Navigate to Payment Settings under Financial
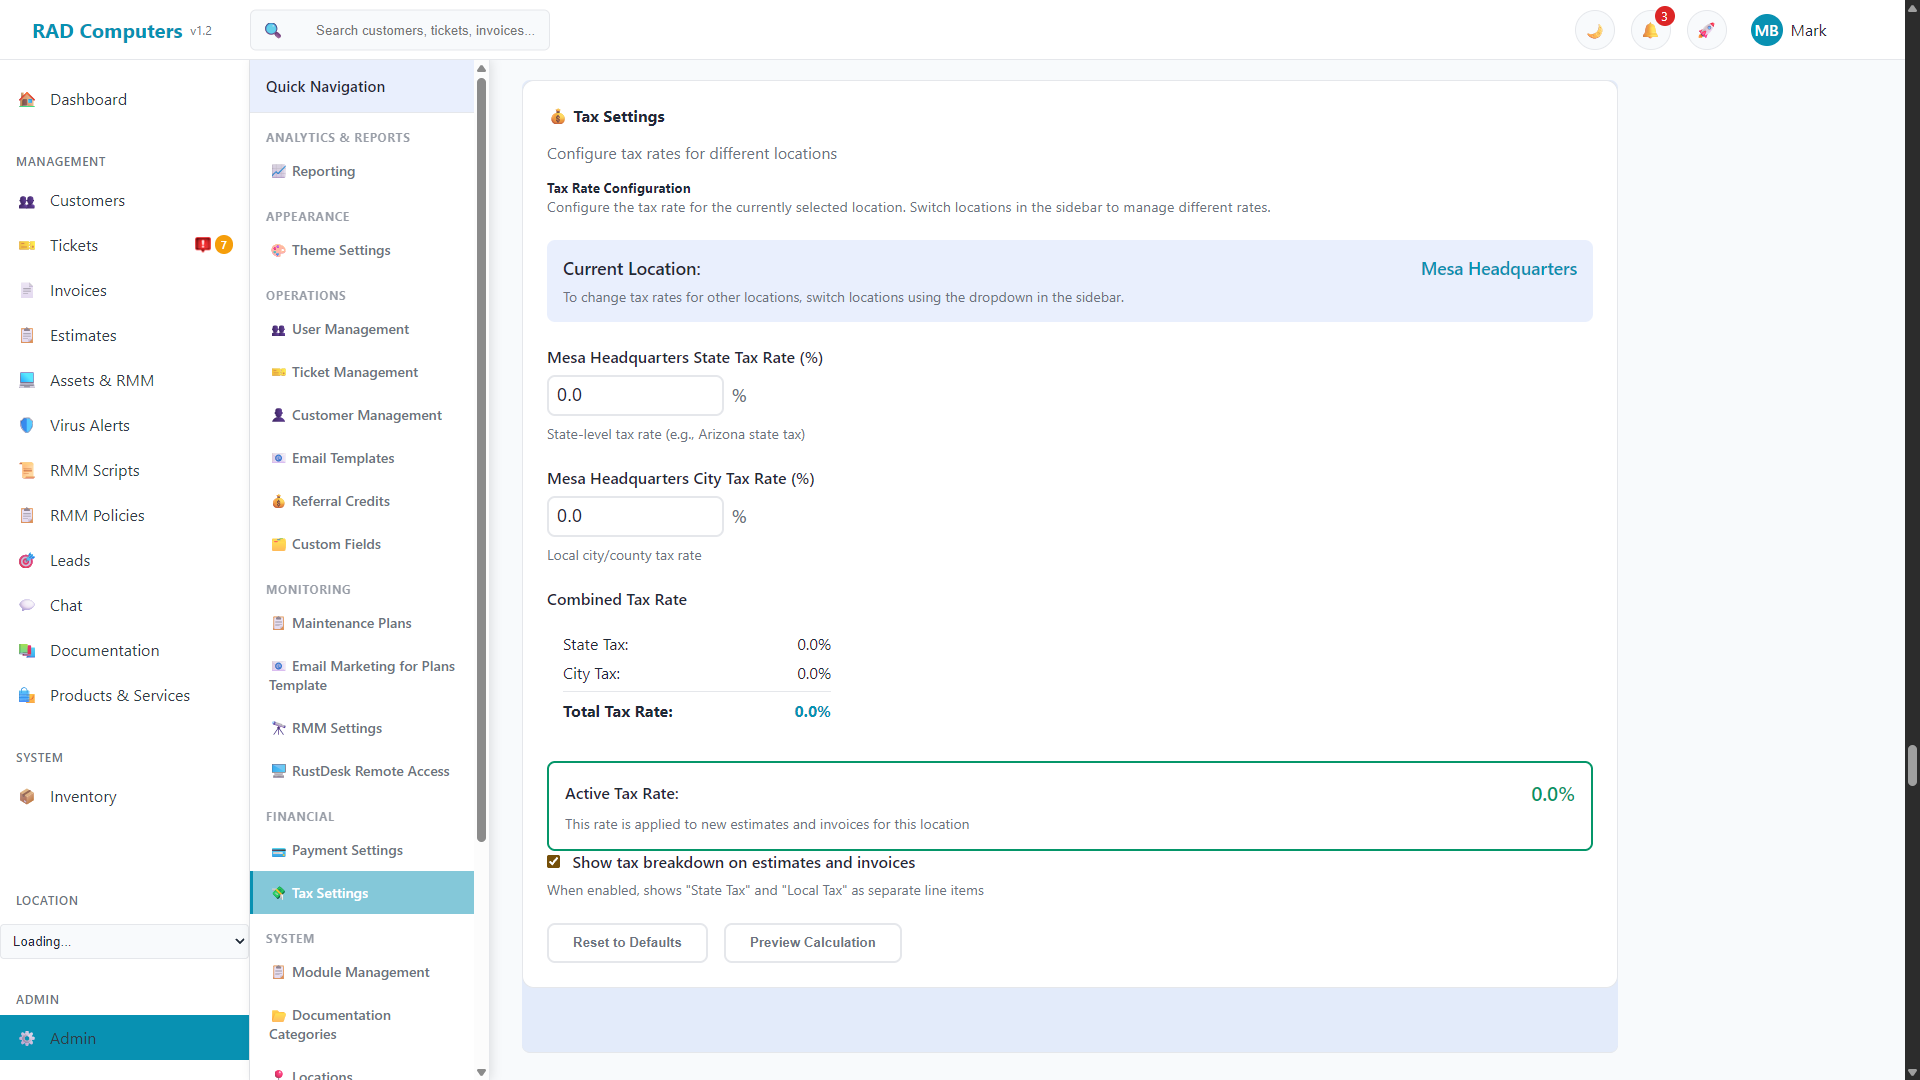The width and height of the screenshot is (1920, 1080). pyautogui.click(x=347, y=850)
